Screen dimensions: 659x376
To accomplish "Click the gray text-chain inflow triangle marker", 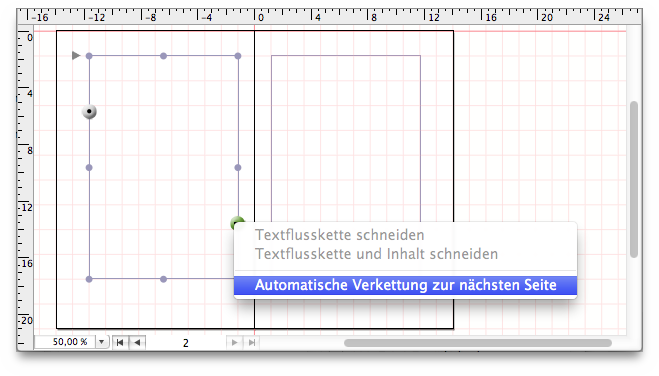I will [76, 55].
